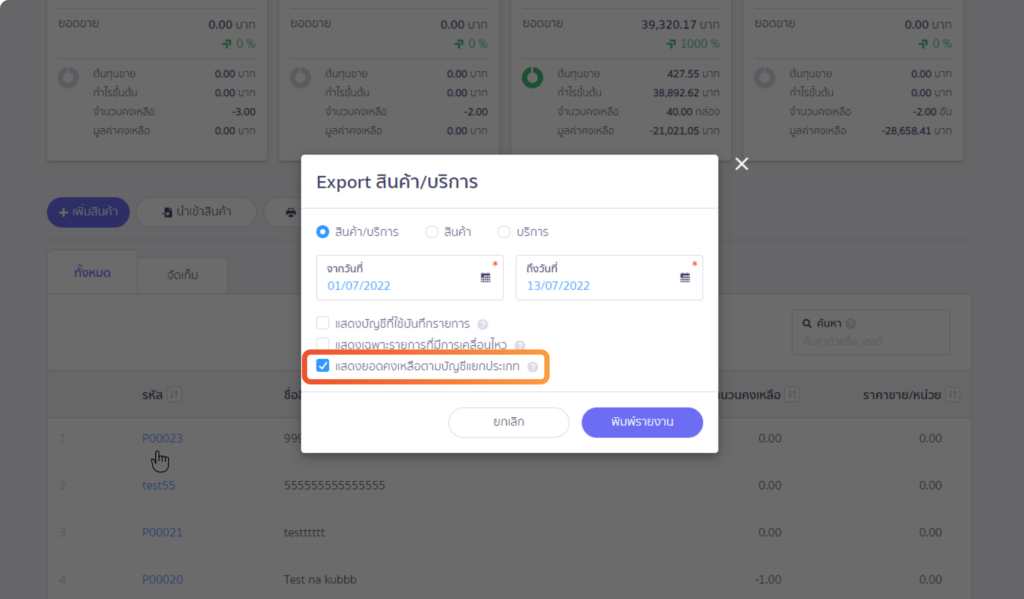The height and width of the screenshot is (599, 1024).
Task: Switch to the ทั้งหมด tab
Action: (92, 272)
